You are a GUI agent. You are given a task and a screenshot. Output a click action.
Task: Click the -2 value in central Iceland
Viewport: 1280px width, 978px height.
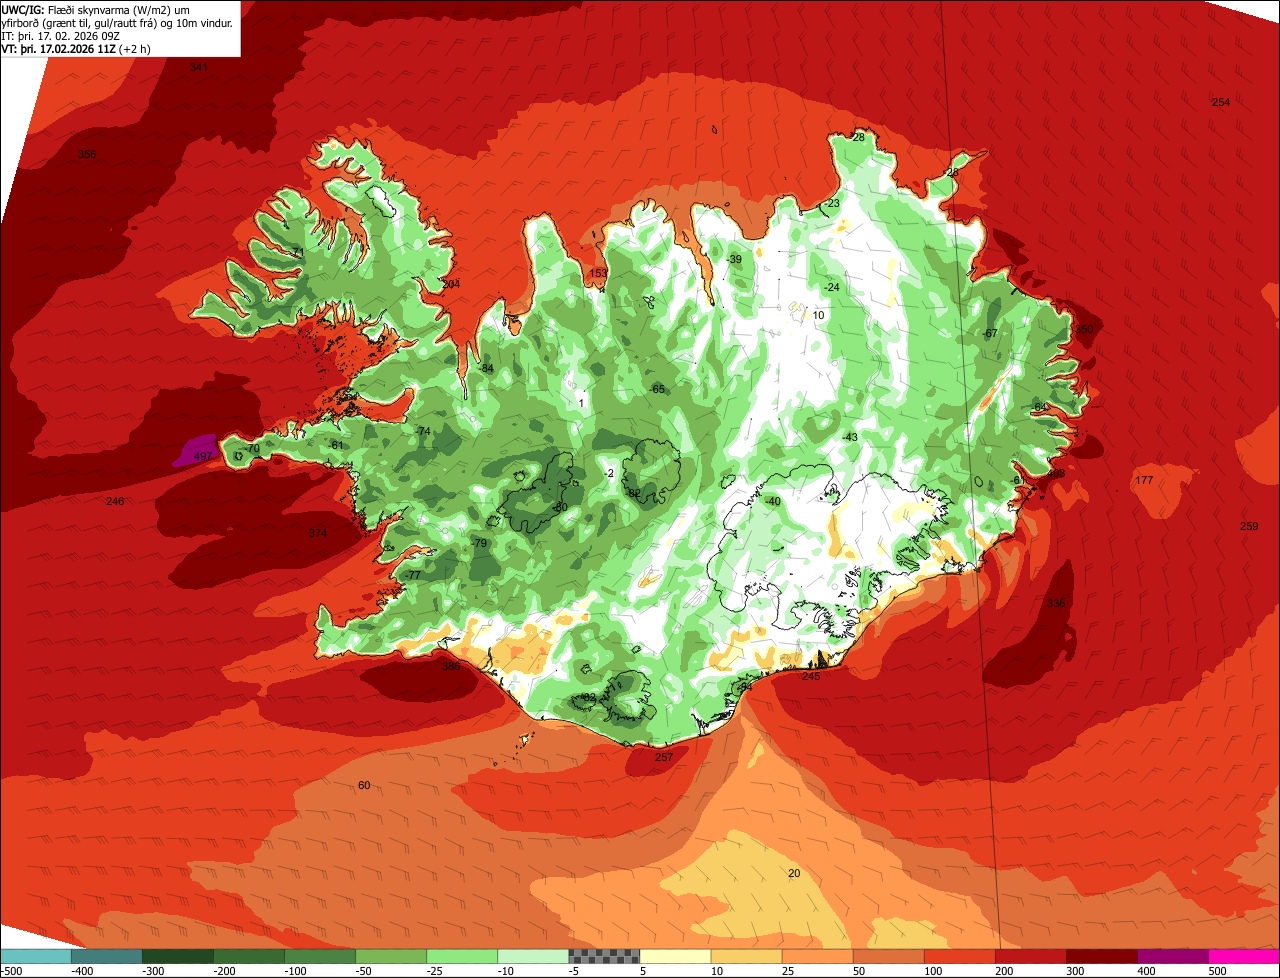609,473
